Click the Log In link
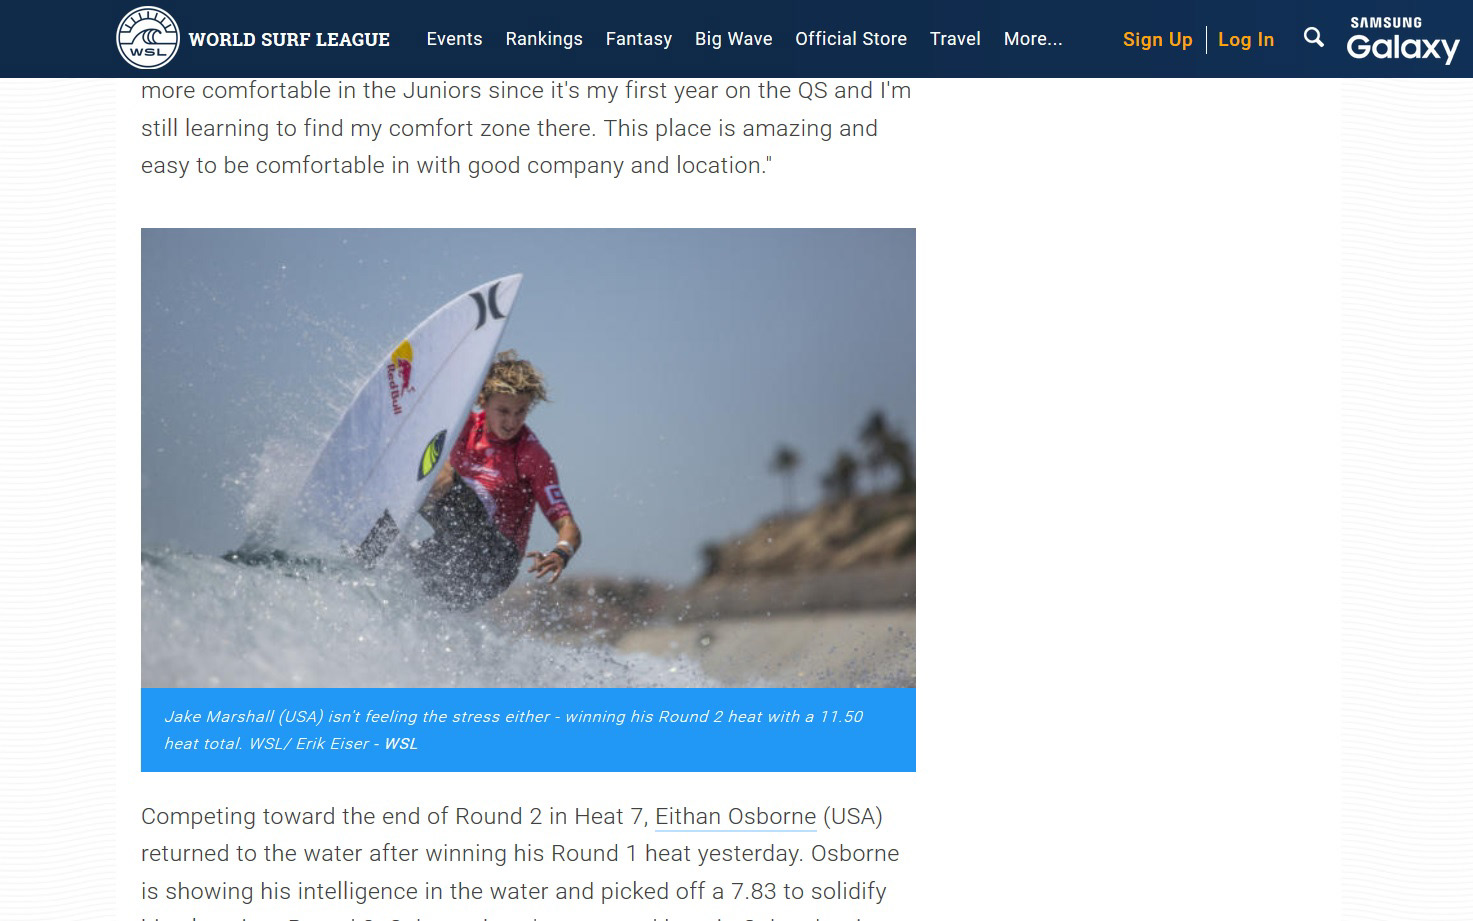Viewport: 1473px width, 921px height. 1246,40
